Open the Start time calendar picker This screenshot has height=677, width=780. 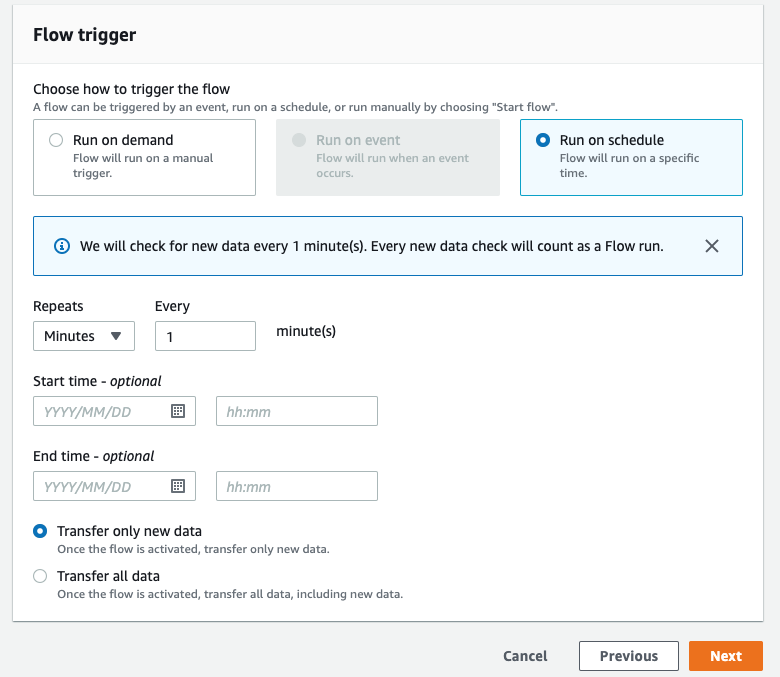click(x=178, y=411)
